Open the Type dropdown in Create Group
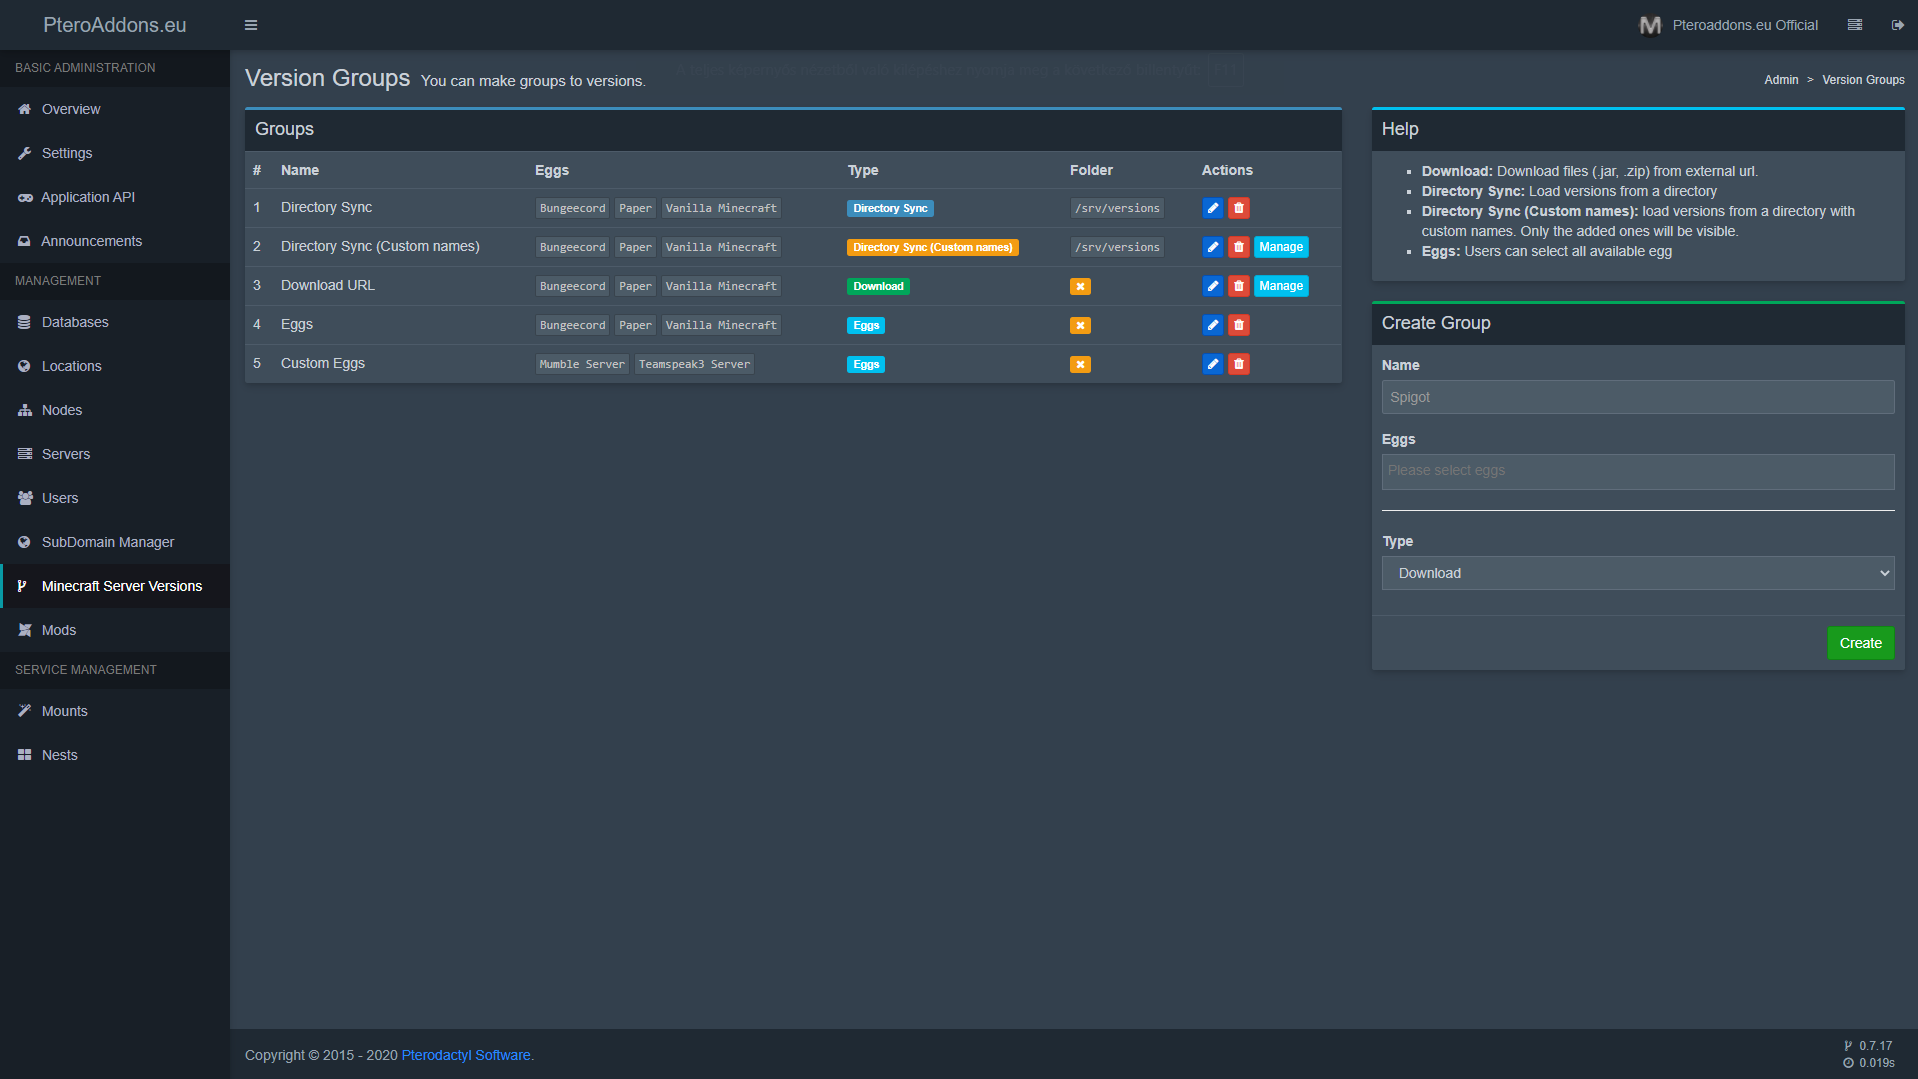This screenshot has width=1918, height=1079. coord(1637,573)
